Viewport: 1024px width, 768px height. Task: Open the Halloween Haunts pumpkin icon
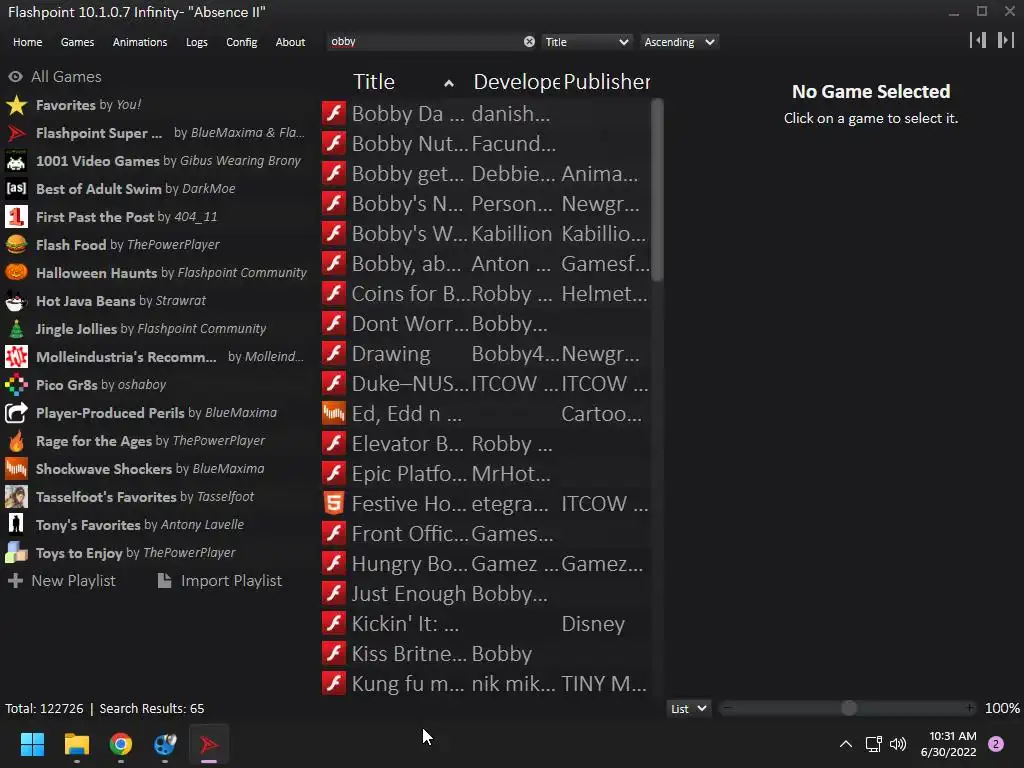pos(16,272)
